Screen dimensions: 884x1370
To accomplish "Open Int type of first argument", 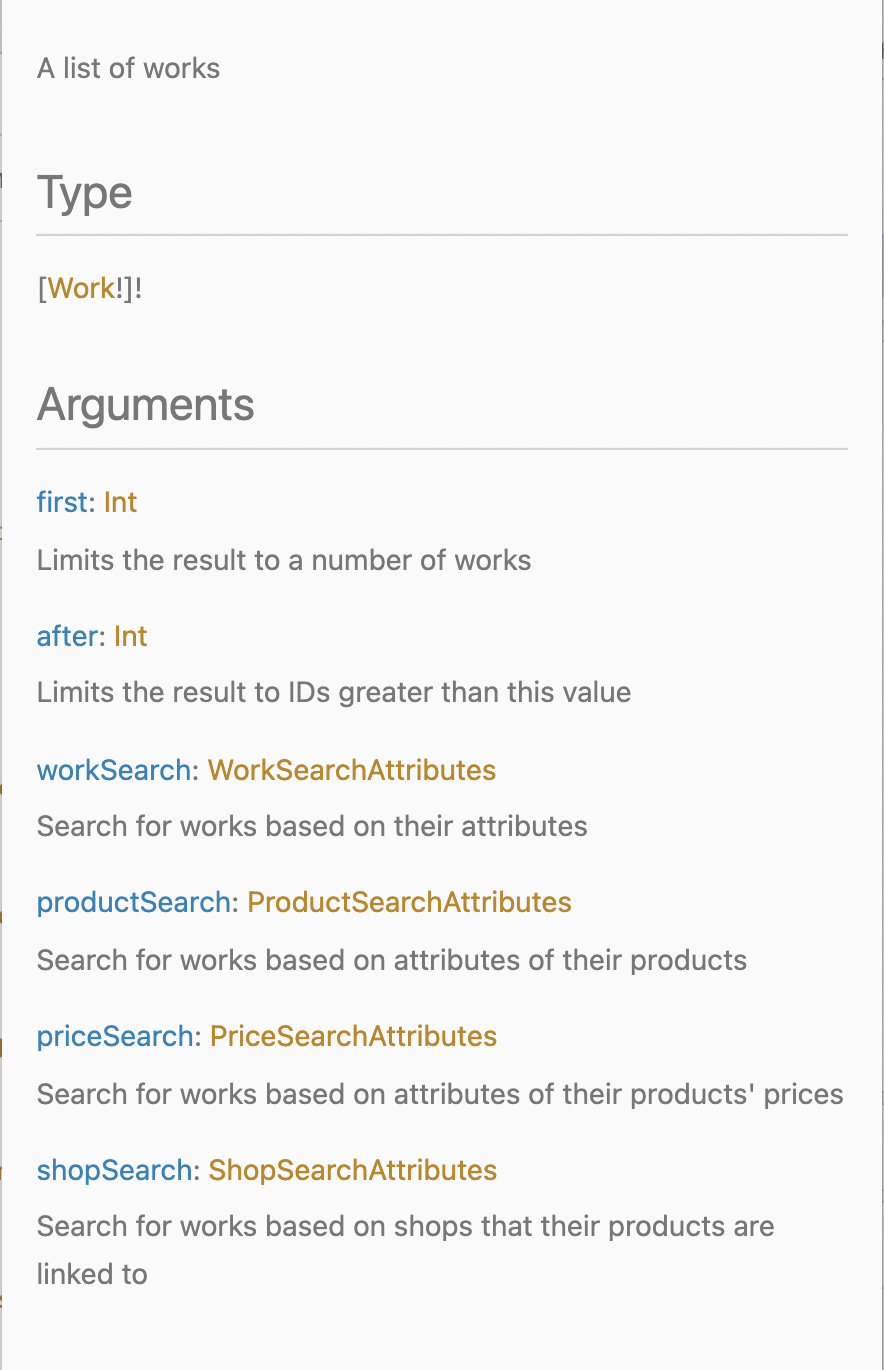I will coord(120,502).
